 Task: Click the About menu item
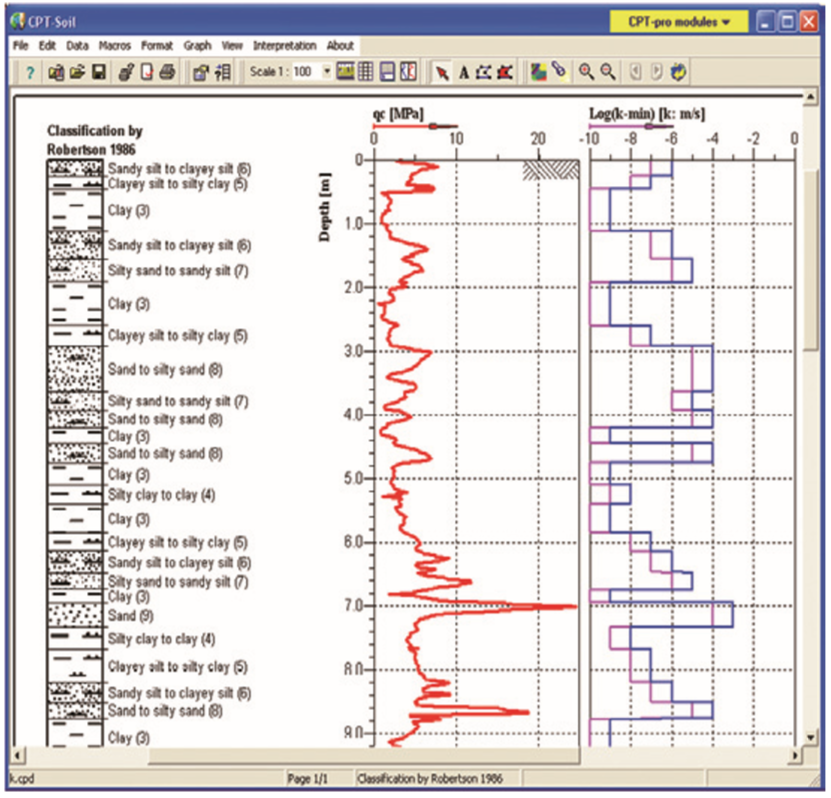click(340, 46)
